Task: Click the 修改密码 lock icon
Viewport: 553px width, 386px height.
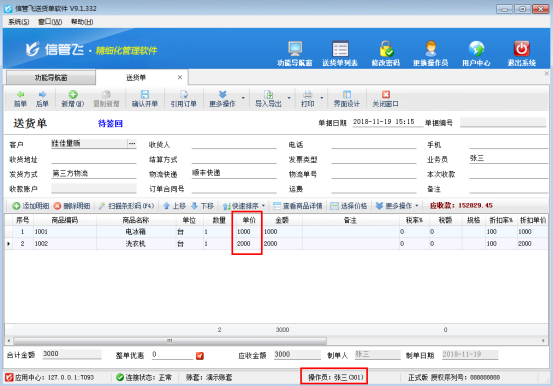Action: [x=386, y=49]
